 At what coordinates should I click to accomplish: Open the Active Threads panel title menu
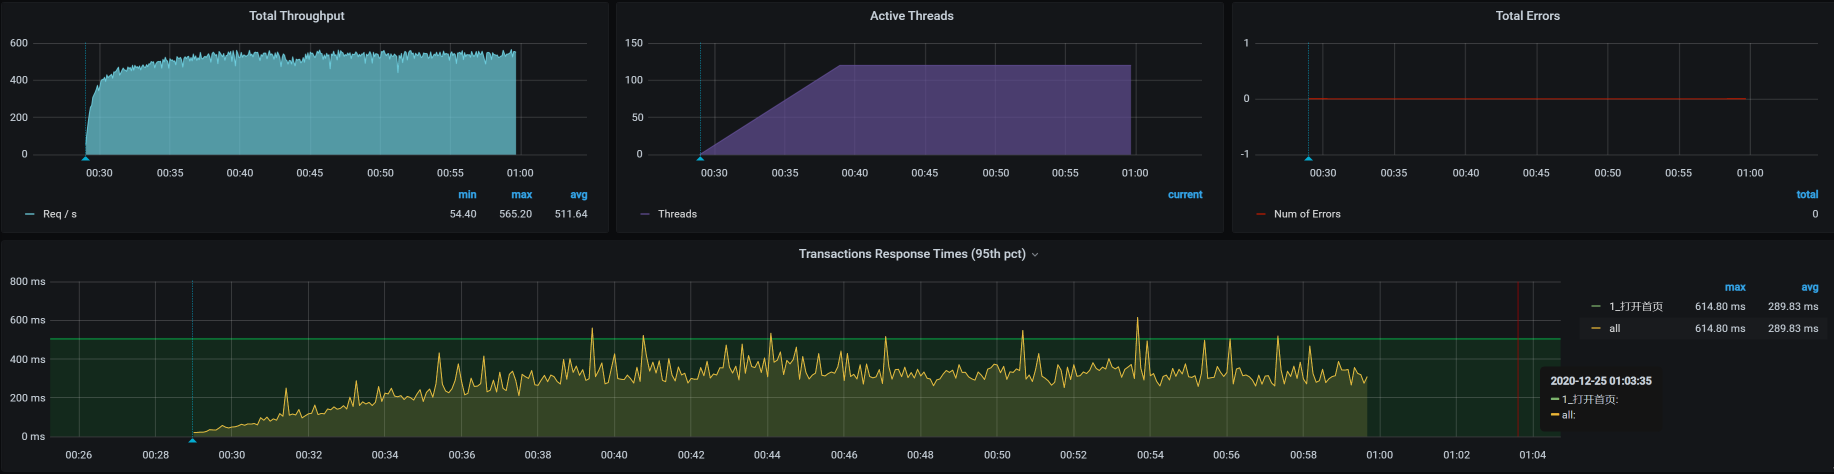pyautogui.click(x=911, y=16)
